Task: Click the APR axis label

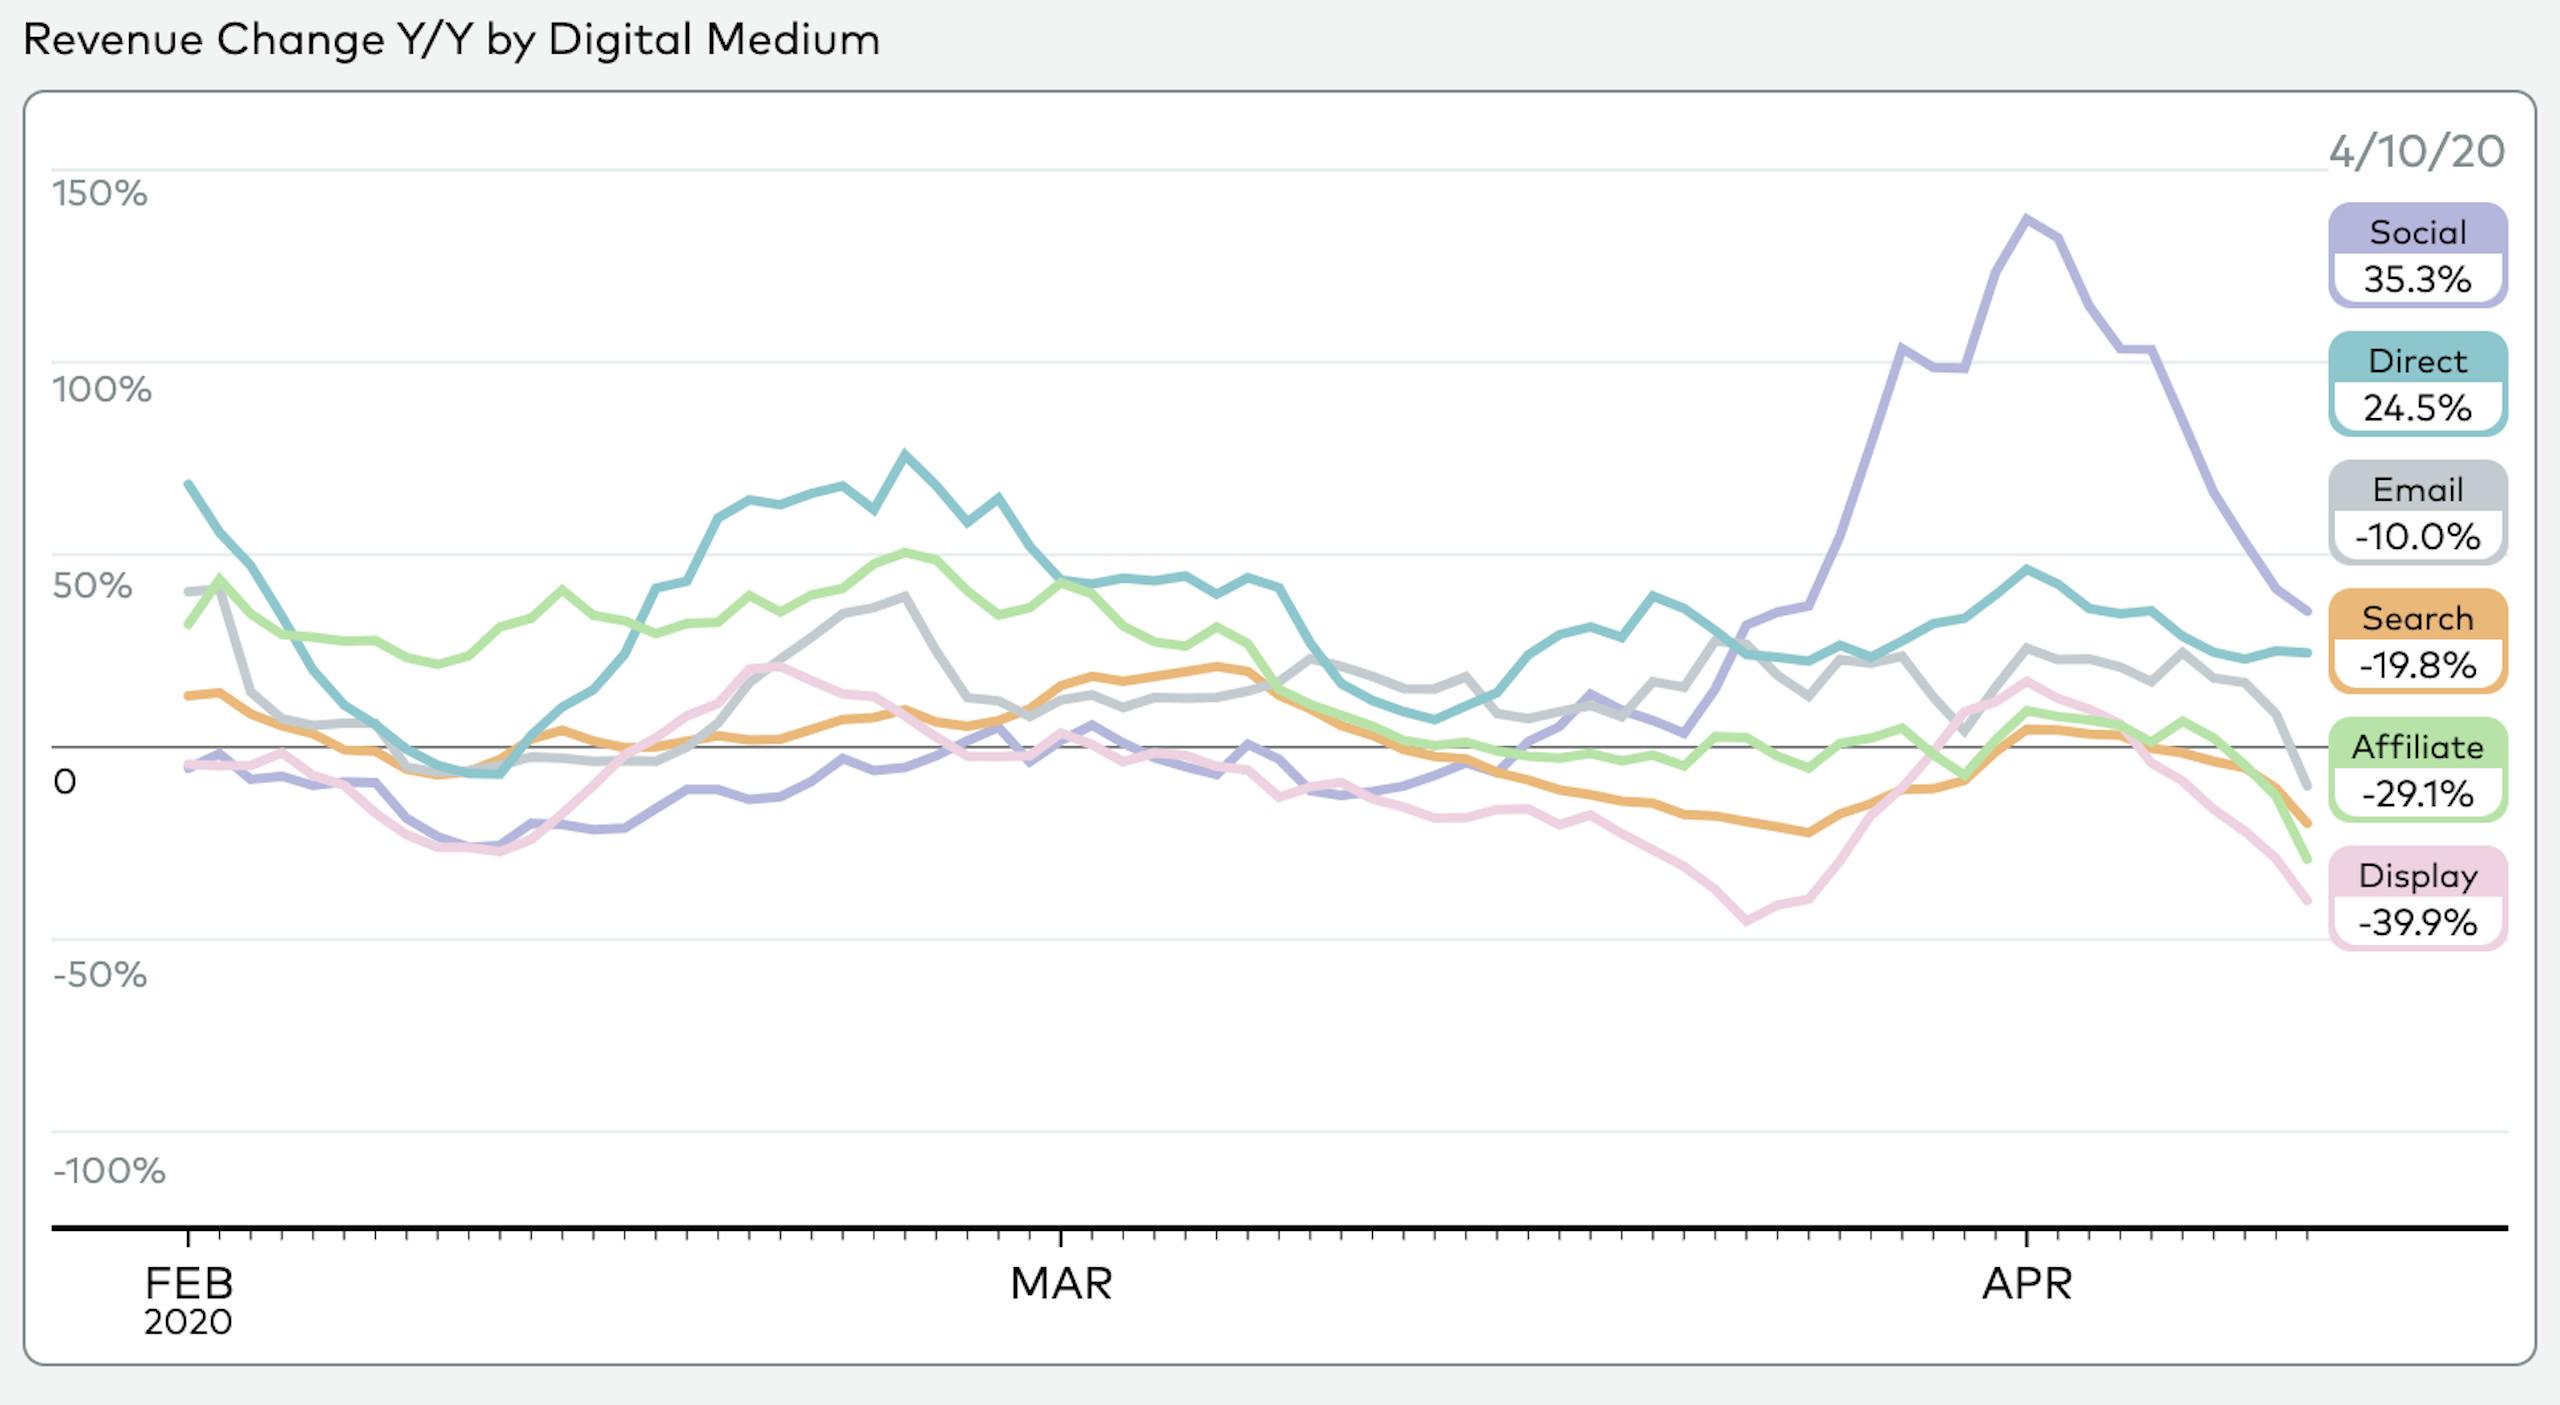Action: [2027, 1283]
